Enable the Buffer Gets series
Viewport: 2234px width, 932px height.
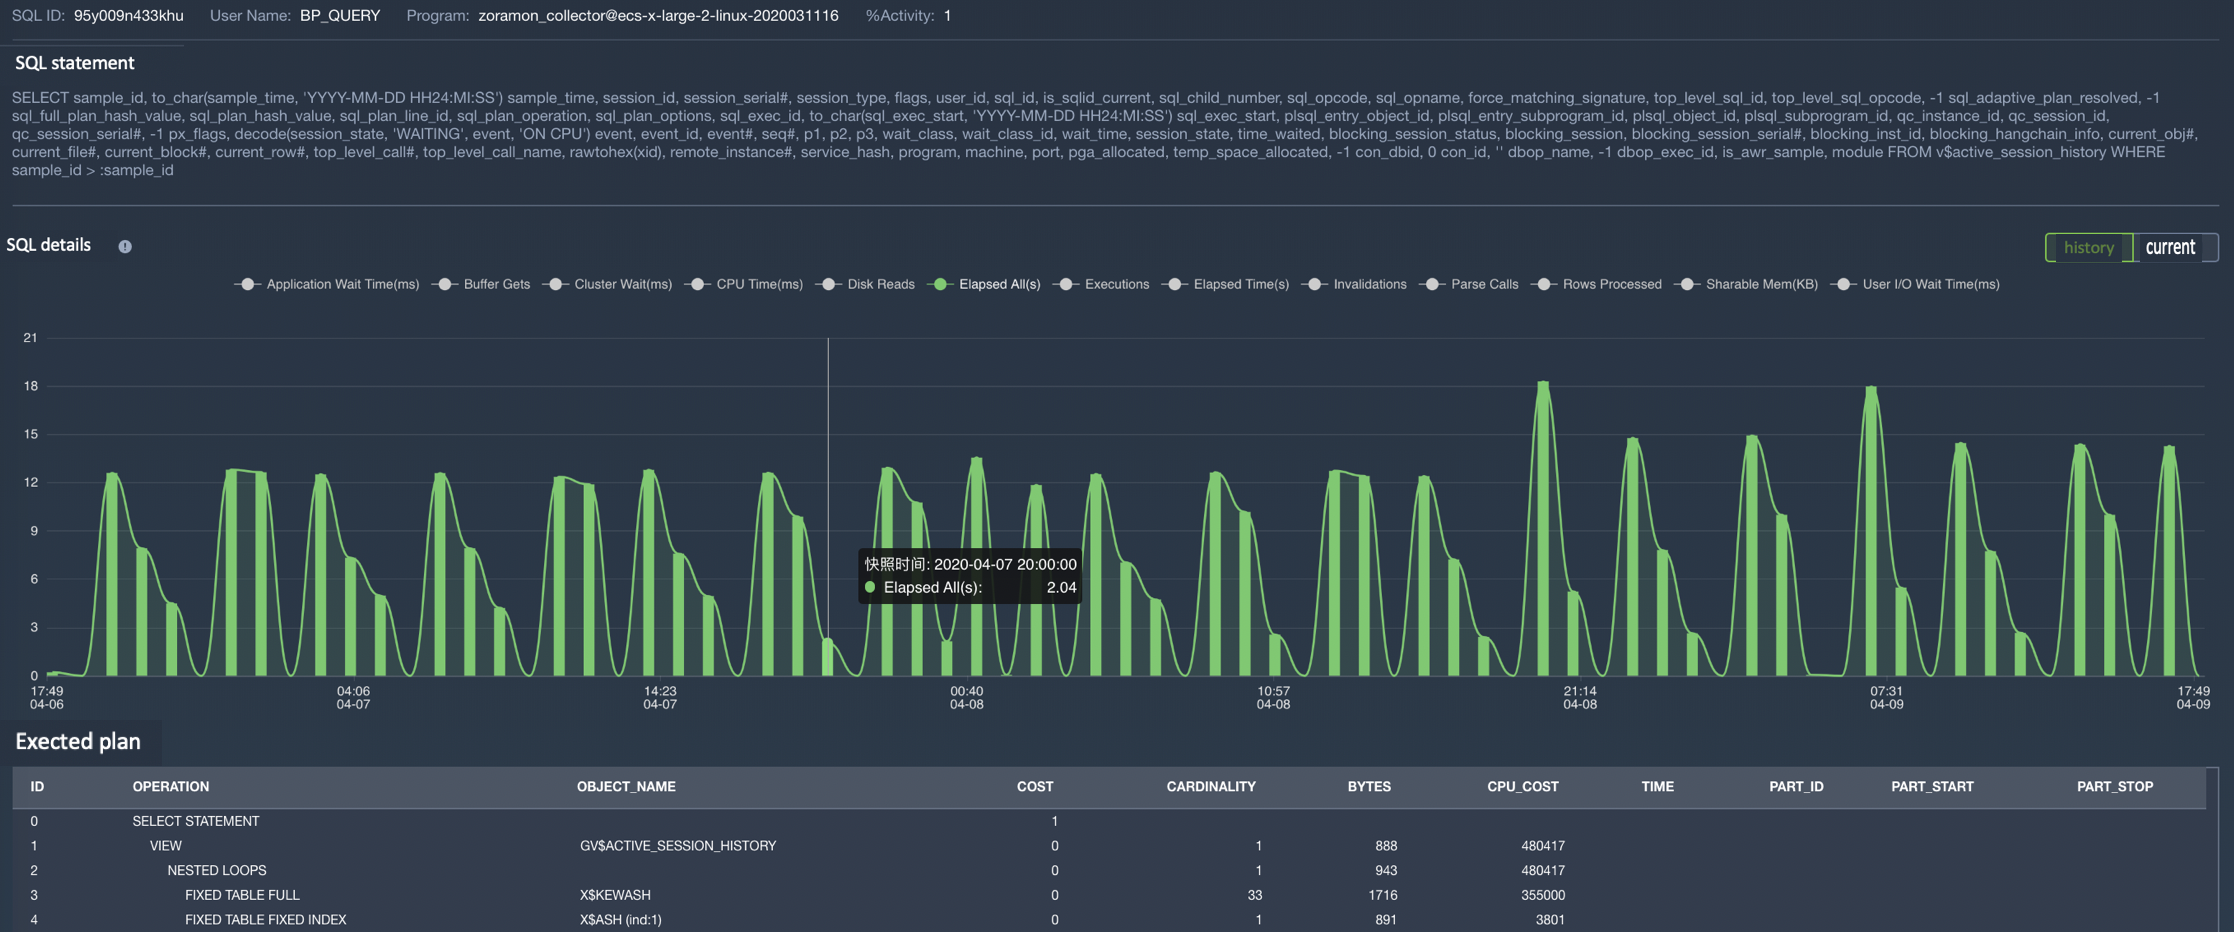click(x=444, y=284)
